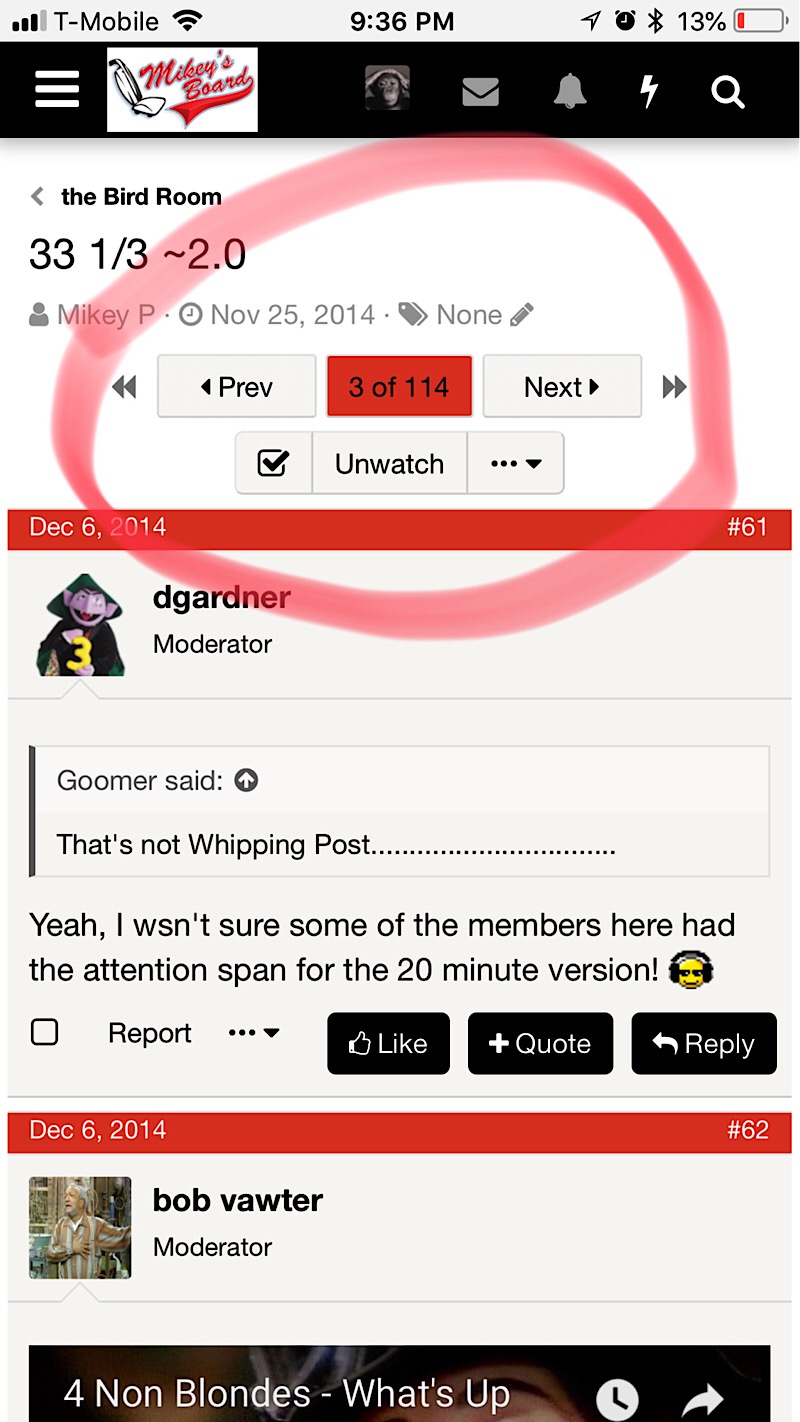View alerts via the bell icon
This screenshot has height=1422, width=800.
tap(570, 91)
